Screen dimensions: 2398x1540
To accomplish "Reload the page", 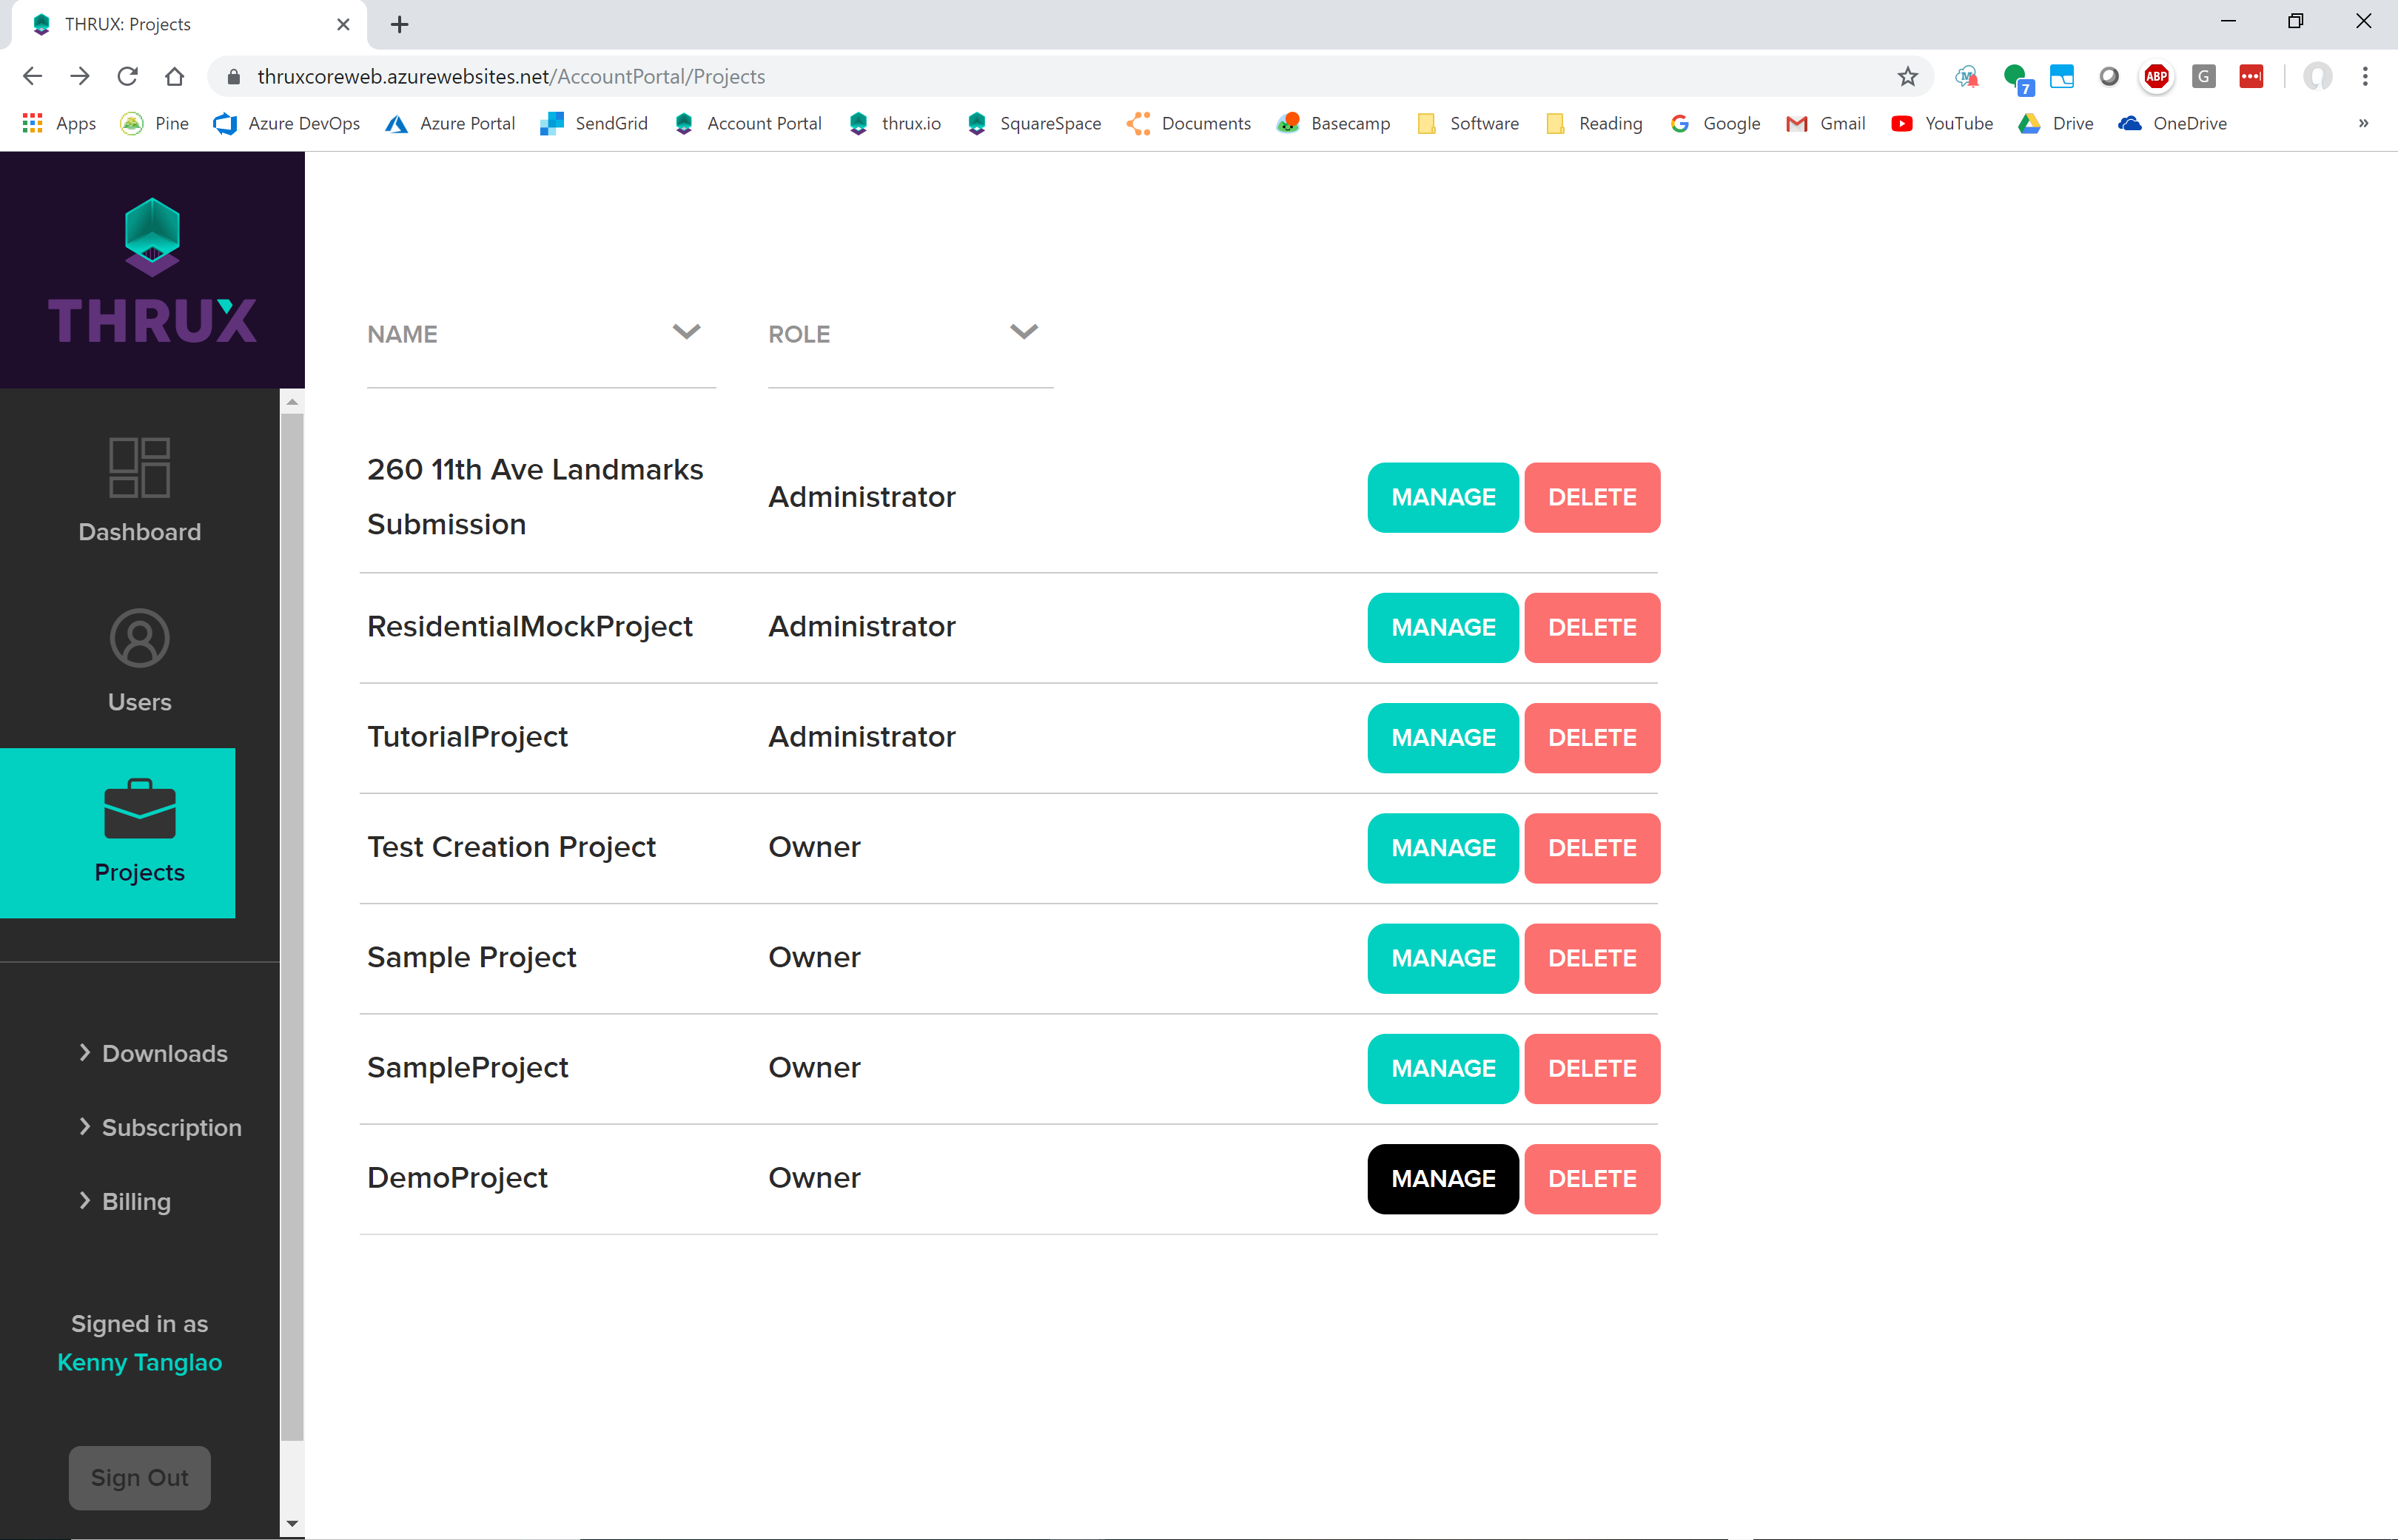I will 127,76.
